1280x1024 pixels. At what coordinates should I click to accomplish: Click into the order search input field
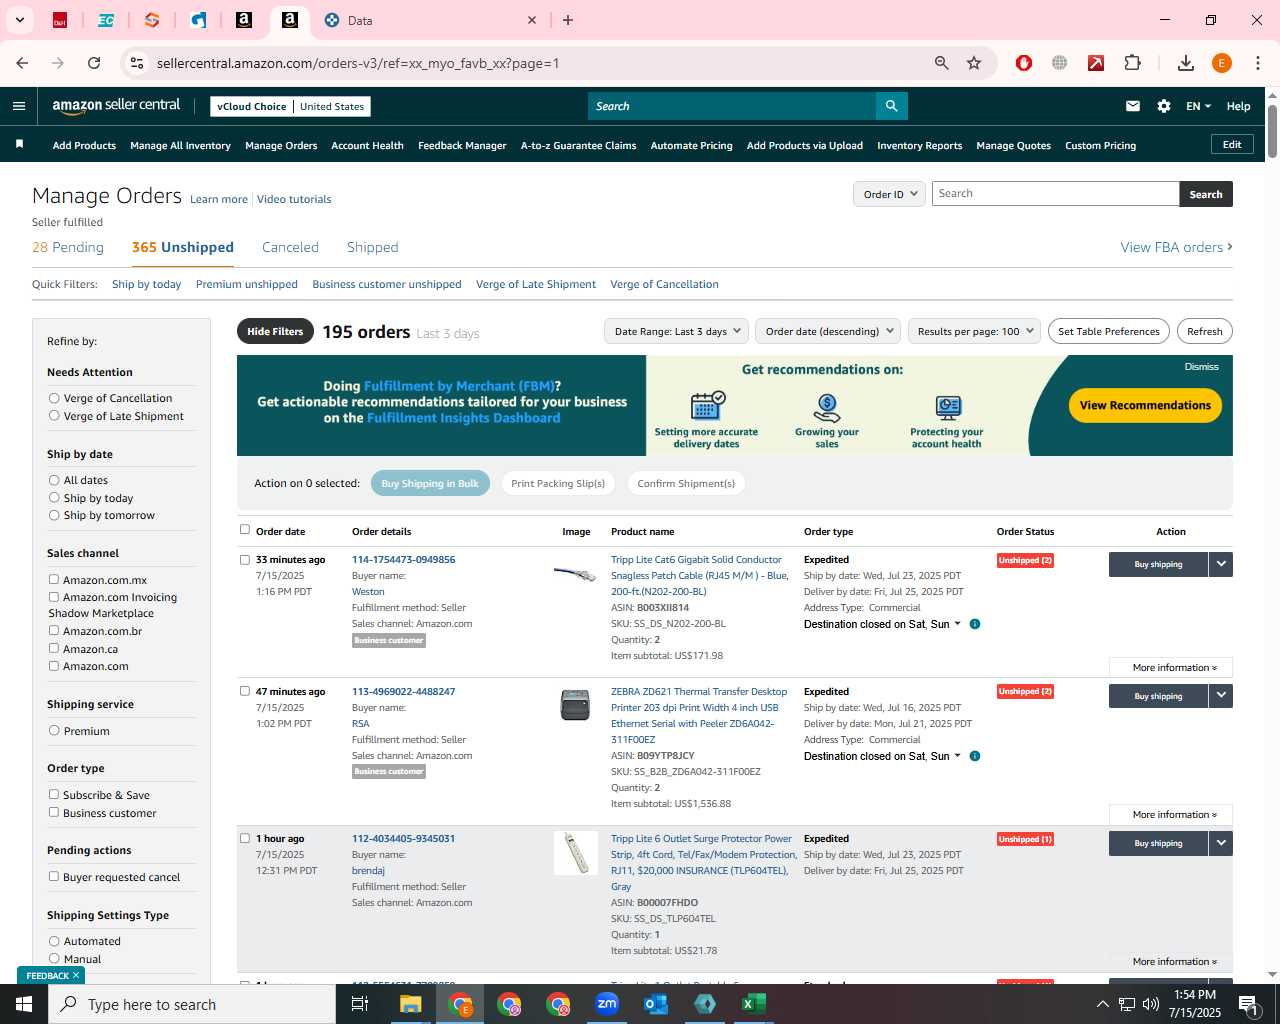(1055, 194)
